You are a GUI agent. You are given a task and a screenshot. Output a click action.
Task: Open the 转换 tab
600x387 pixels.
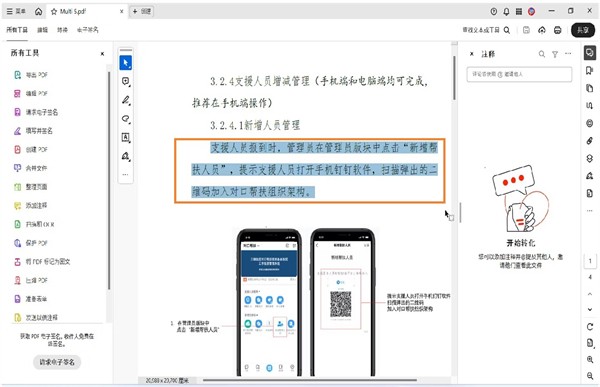point(62,30)
